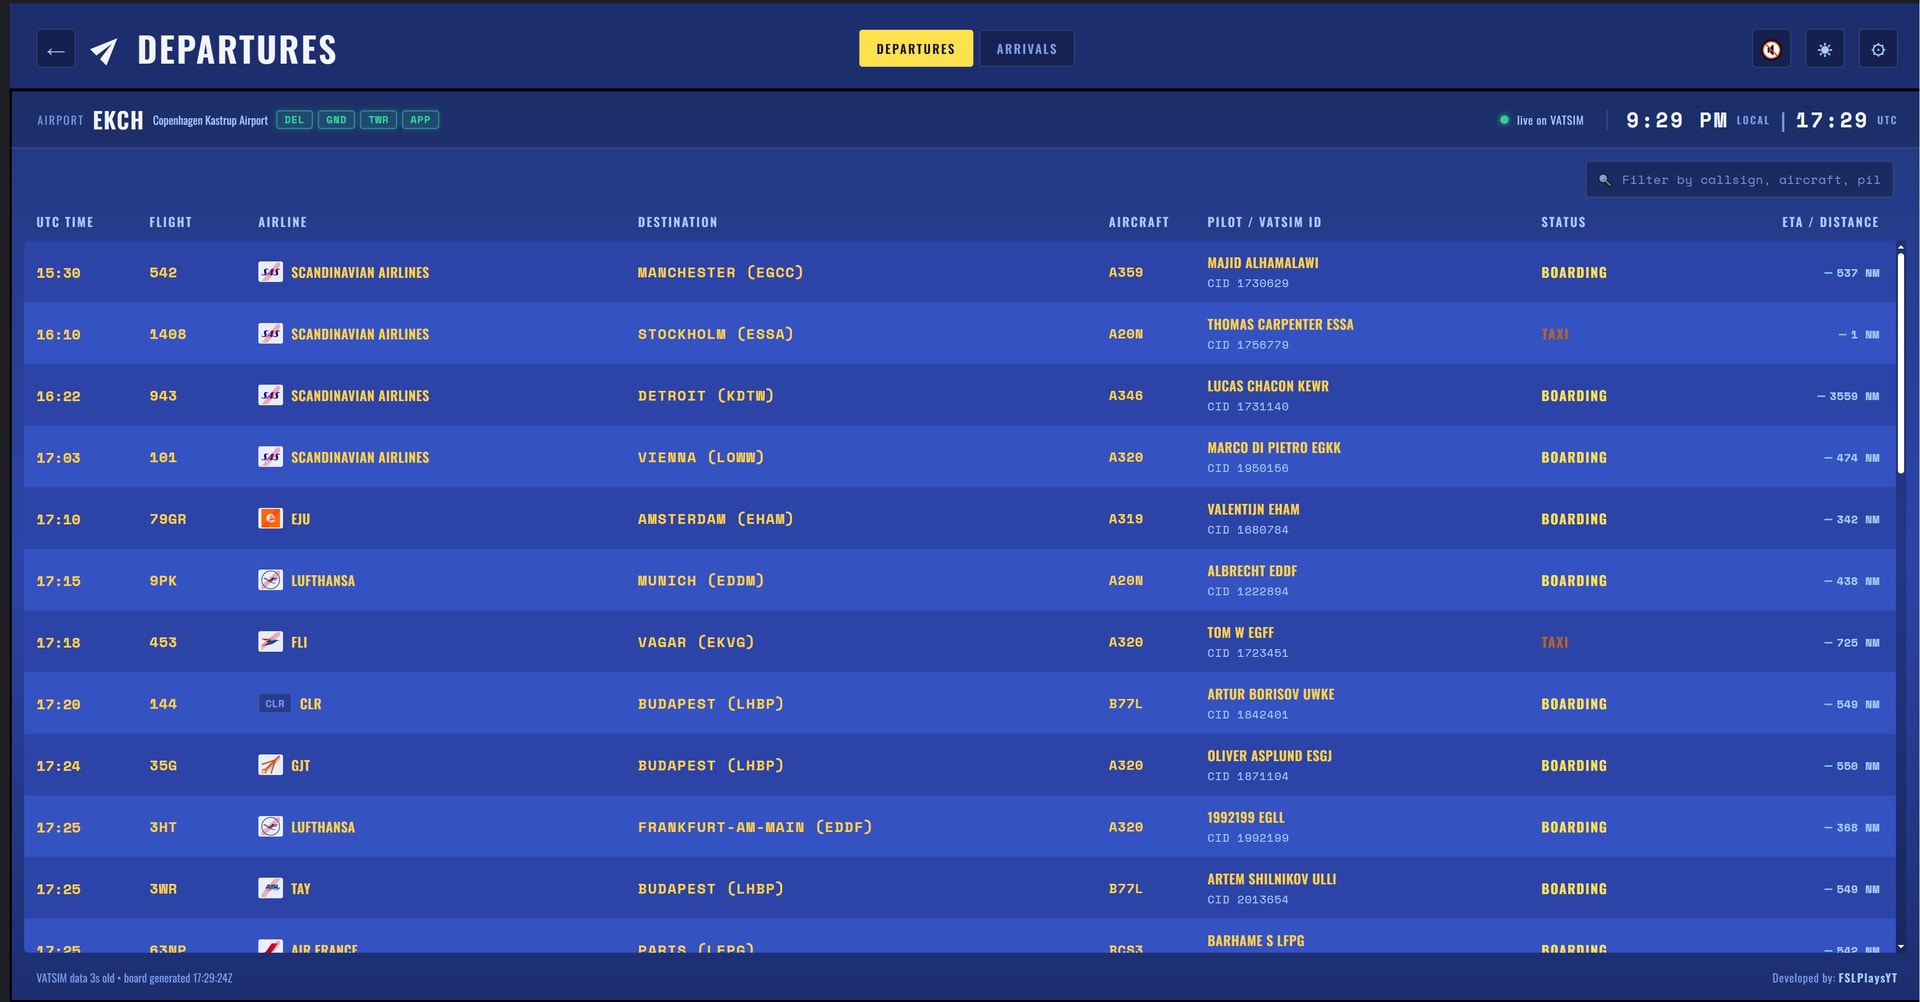Click aircraft type A346
This screenshot has width=1920, height=1002.
(1125, 396)
